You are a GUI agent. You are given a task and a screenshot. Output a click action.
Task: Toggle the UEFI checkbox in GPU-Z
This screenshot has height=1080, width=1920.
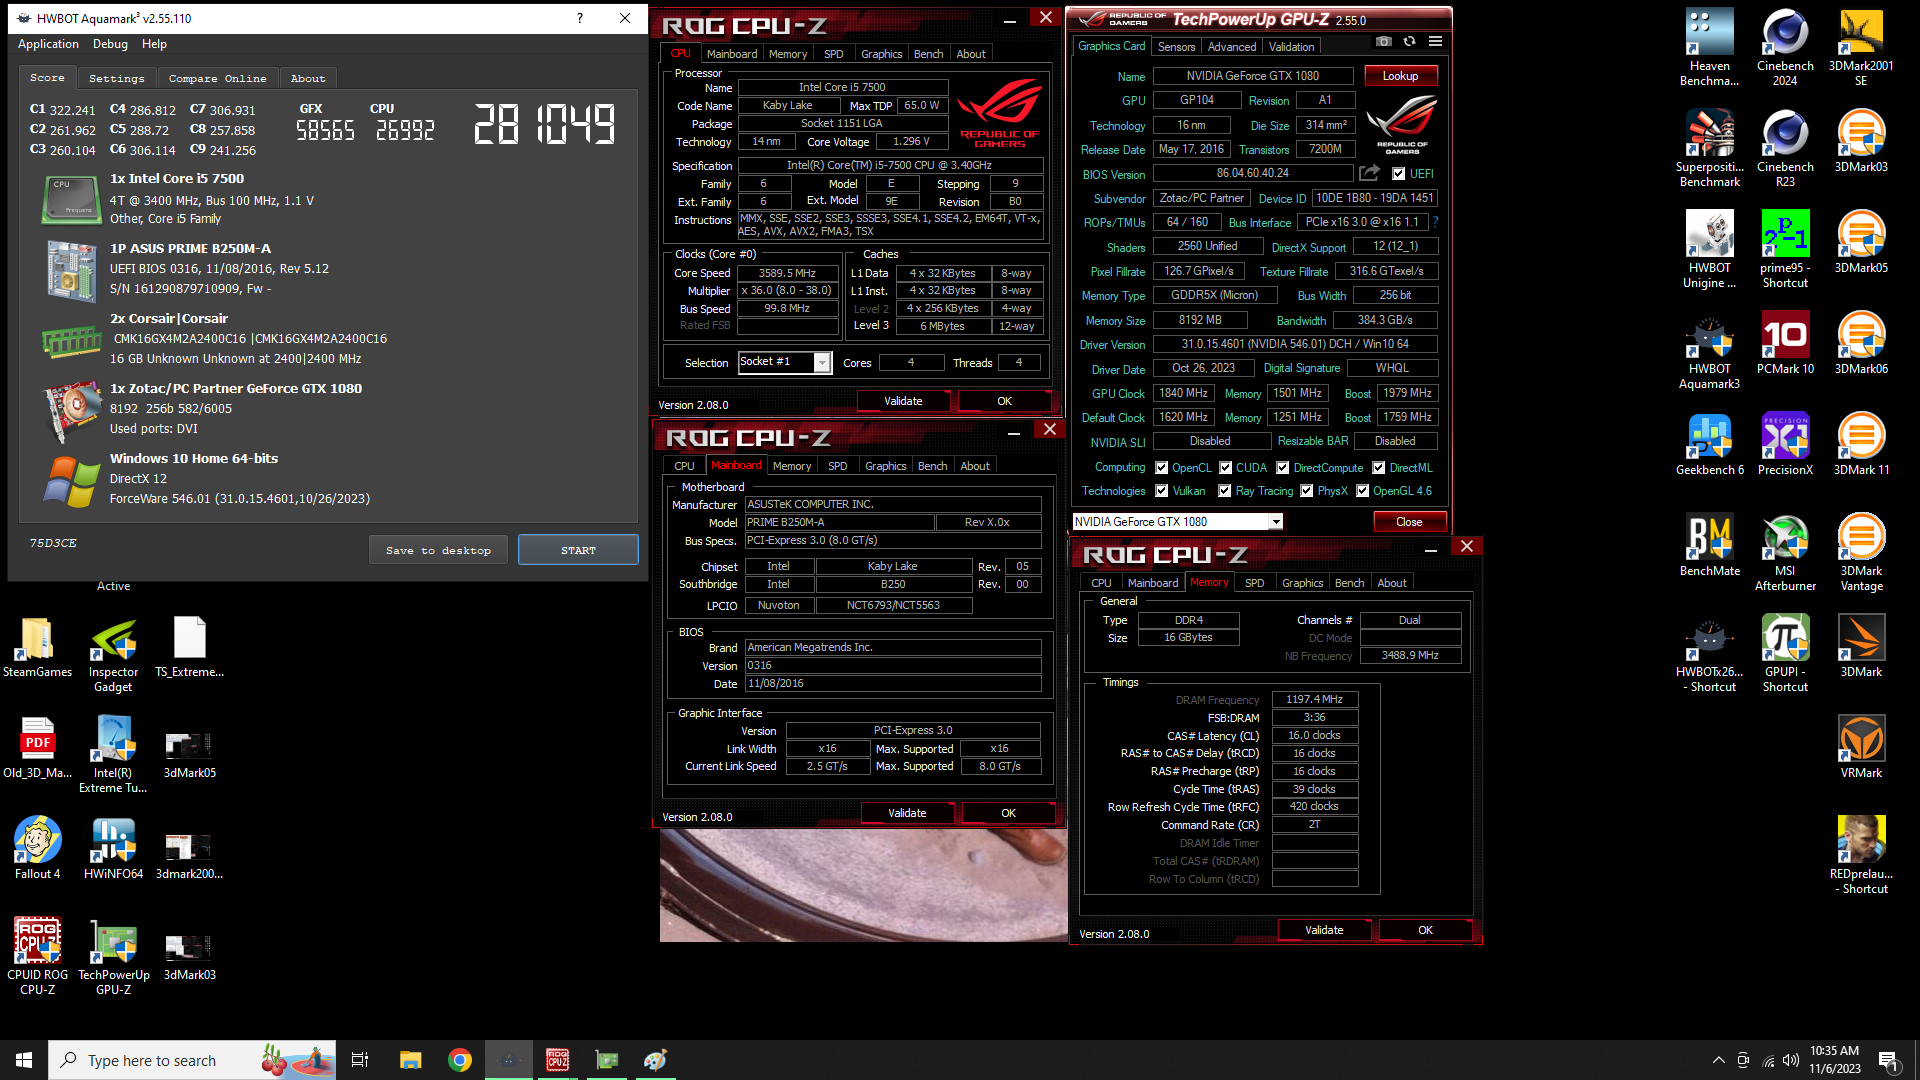[1398, 174]
